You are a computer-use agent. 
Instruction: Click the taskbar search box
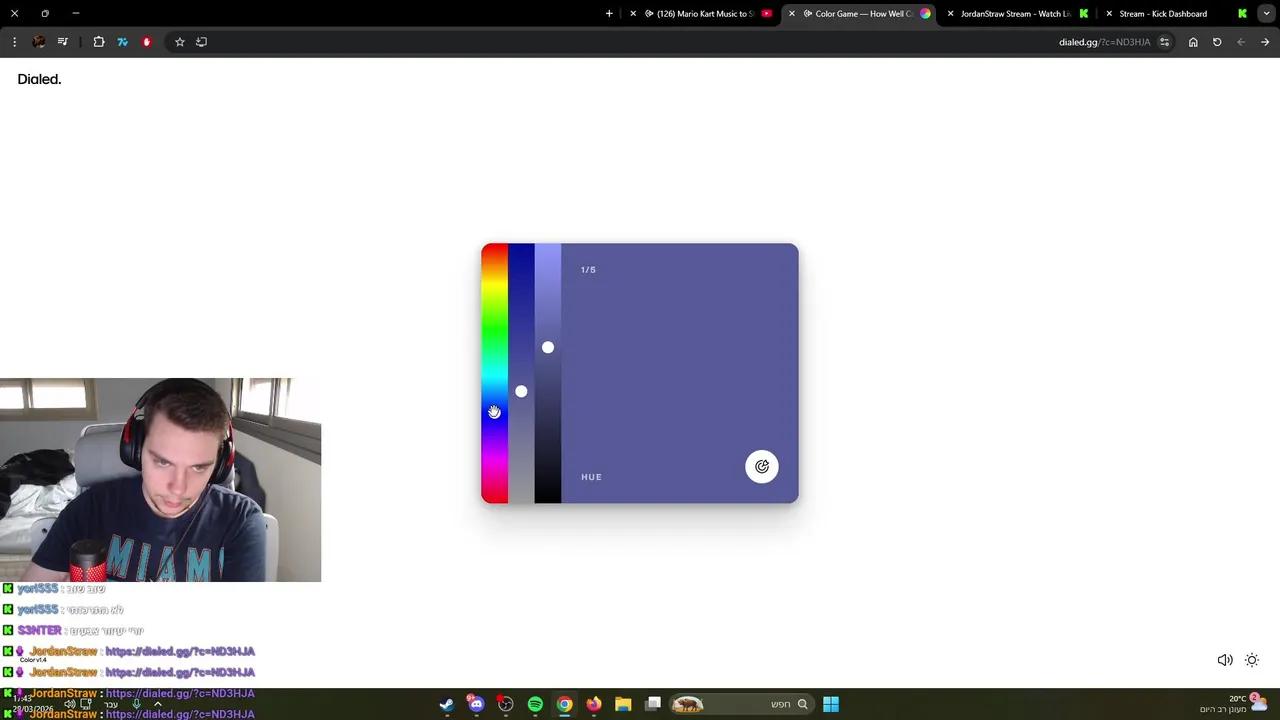pyautogui.click(x=741, y=704)
